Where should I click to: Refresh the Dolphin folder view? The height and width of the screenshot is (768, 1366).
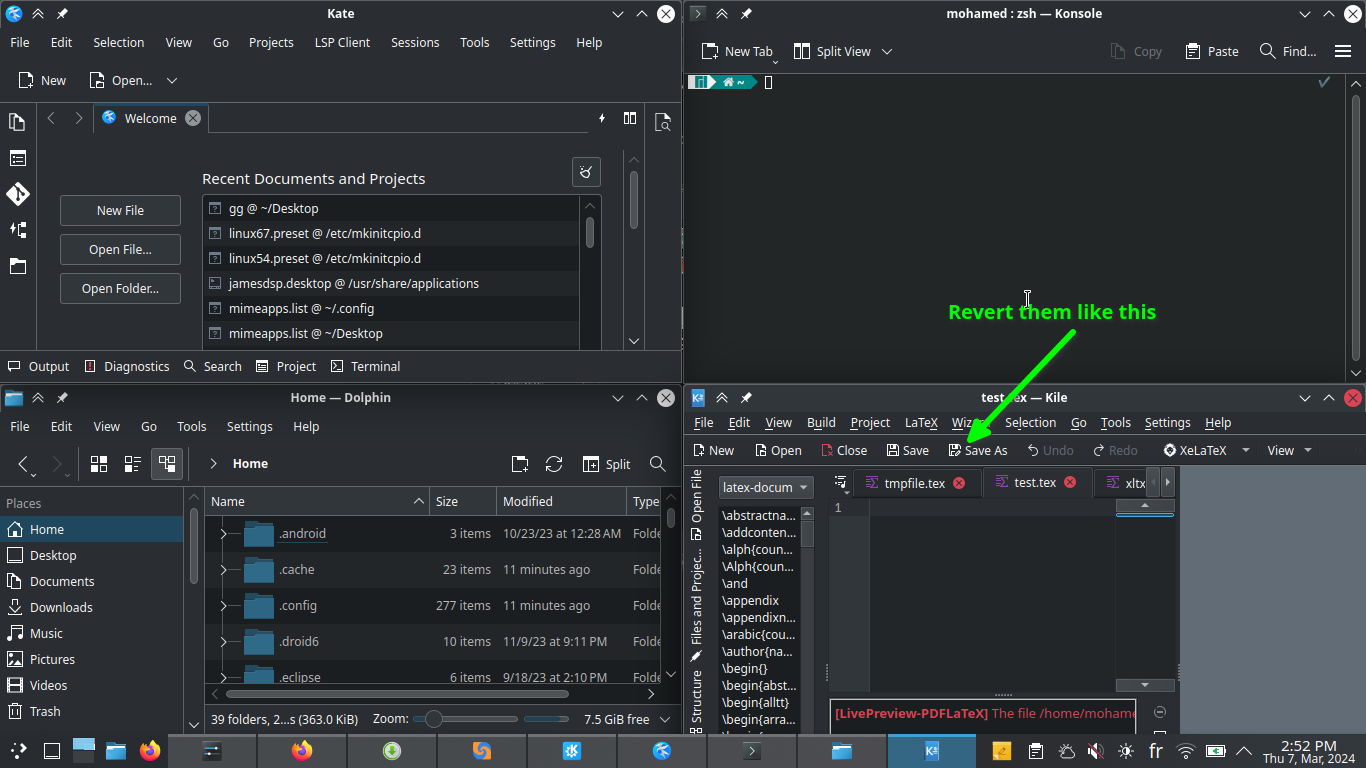pyautogui.click(x=554, y=464)
